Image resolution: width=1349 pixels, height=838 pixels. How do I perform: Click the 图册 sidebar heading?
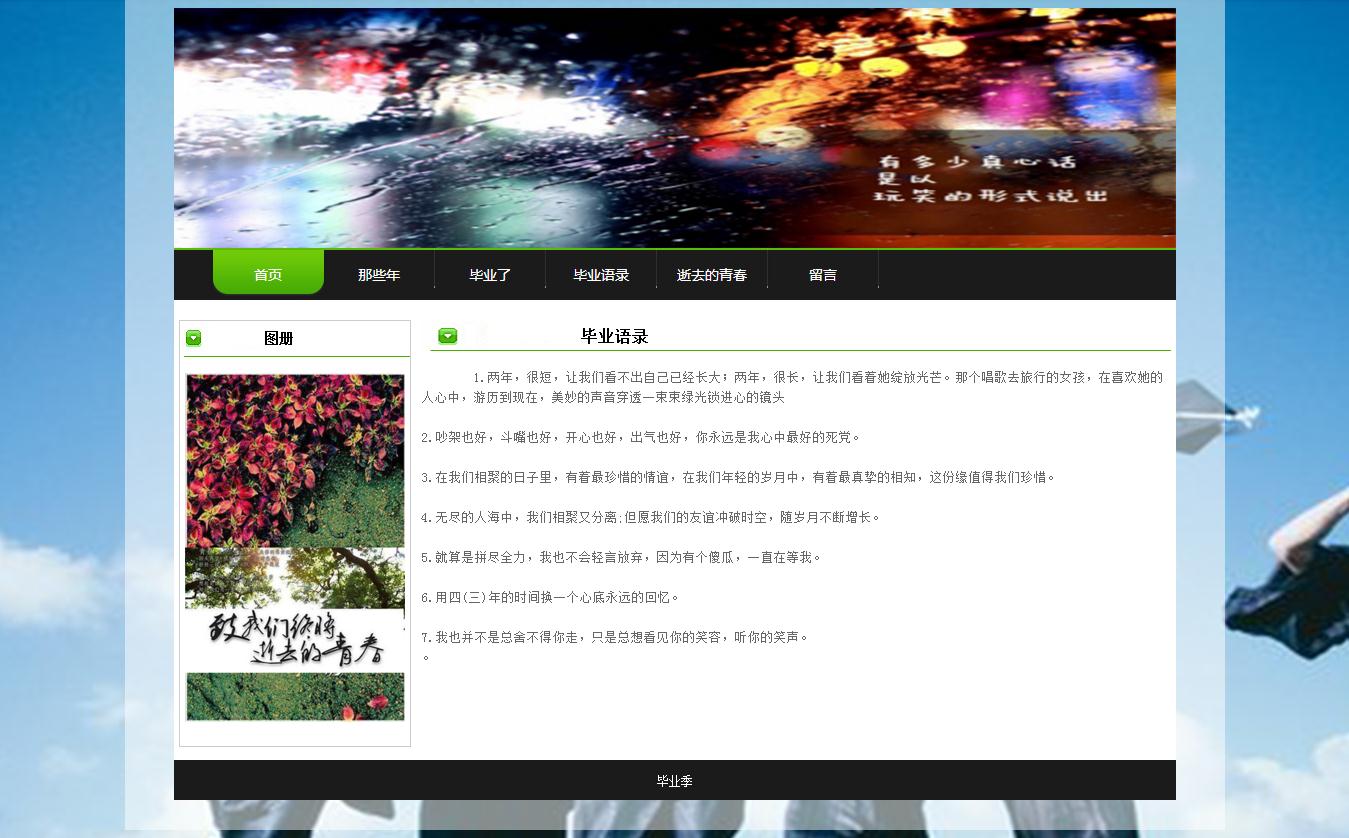tap(278, 338)
